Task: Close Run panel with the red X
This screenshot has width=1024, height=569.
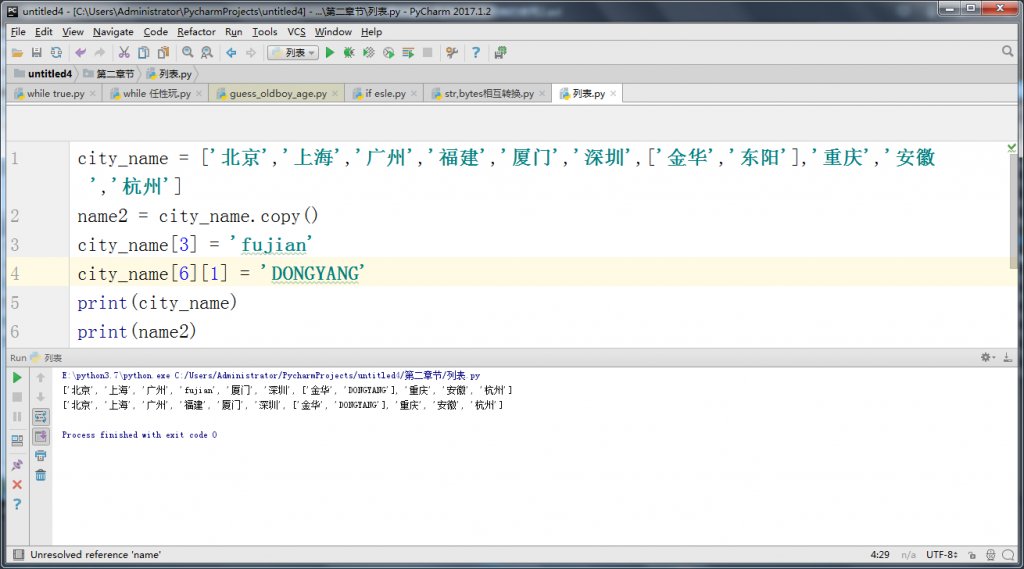Action: coord(17,485)
